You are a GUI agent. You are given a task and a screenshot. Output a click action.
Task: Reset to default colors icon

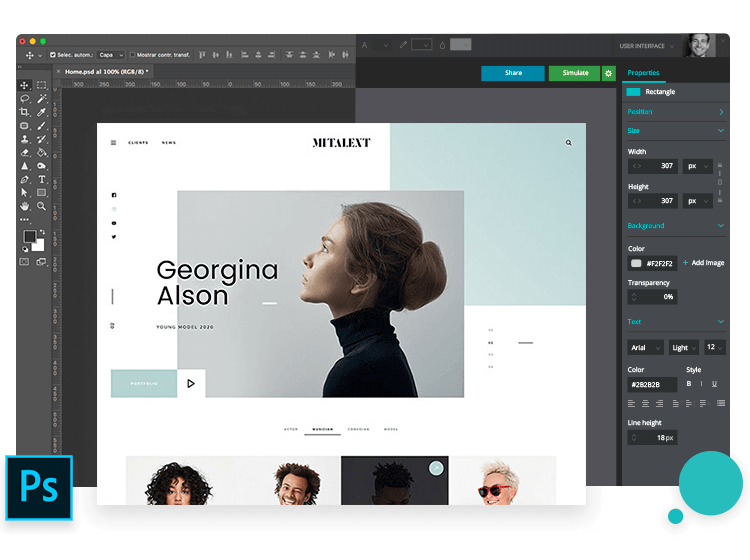(x=25, y=249)
